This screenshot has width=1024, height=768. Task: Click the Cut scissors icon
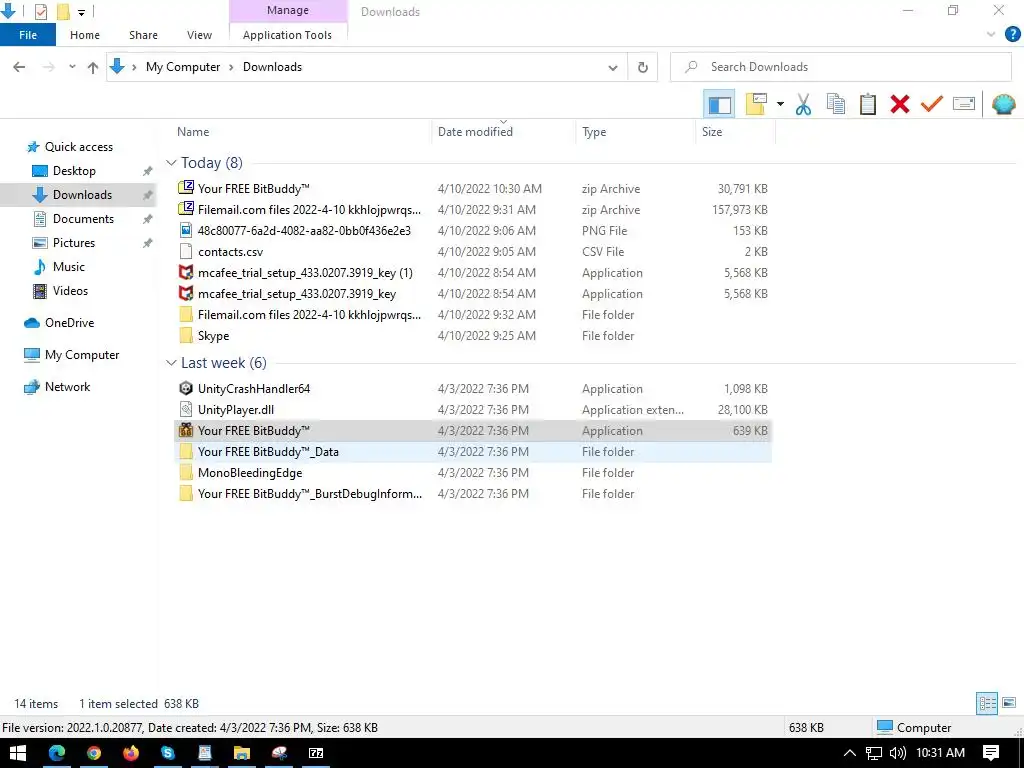coord(803,104)
